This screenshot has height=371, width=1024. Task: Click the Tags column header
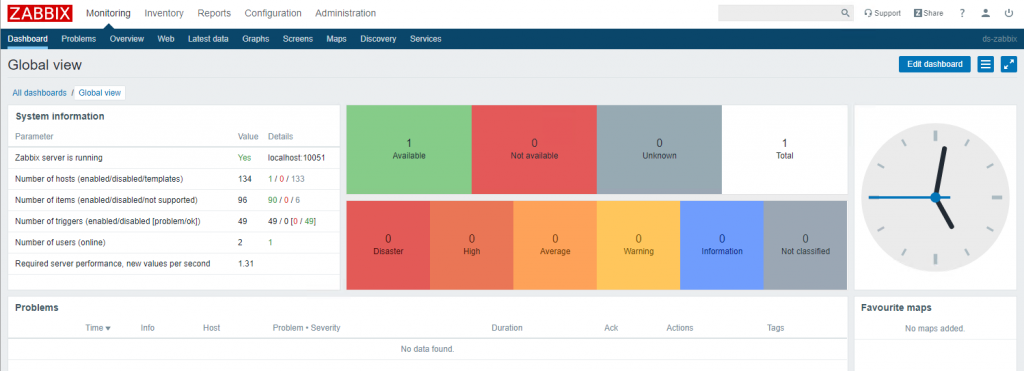point(776,328)
